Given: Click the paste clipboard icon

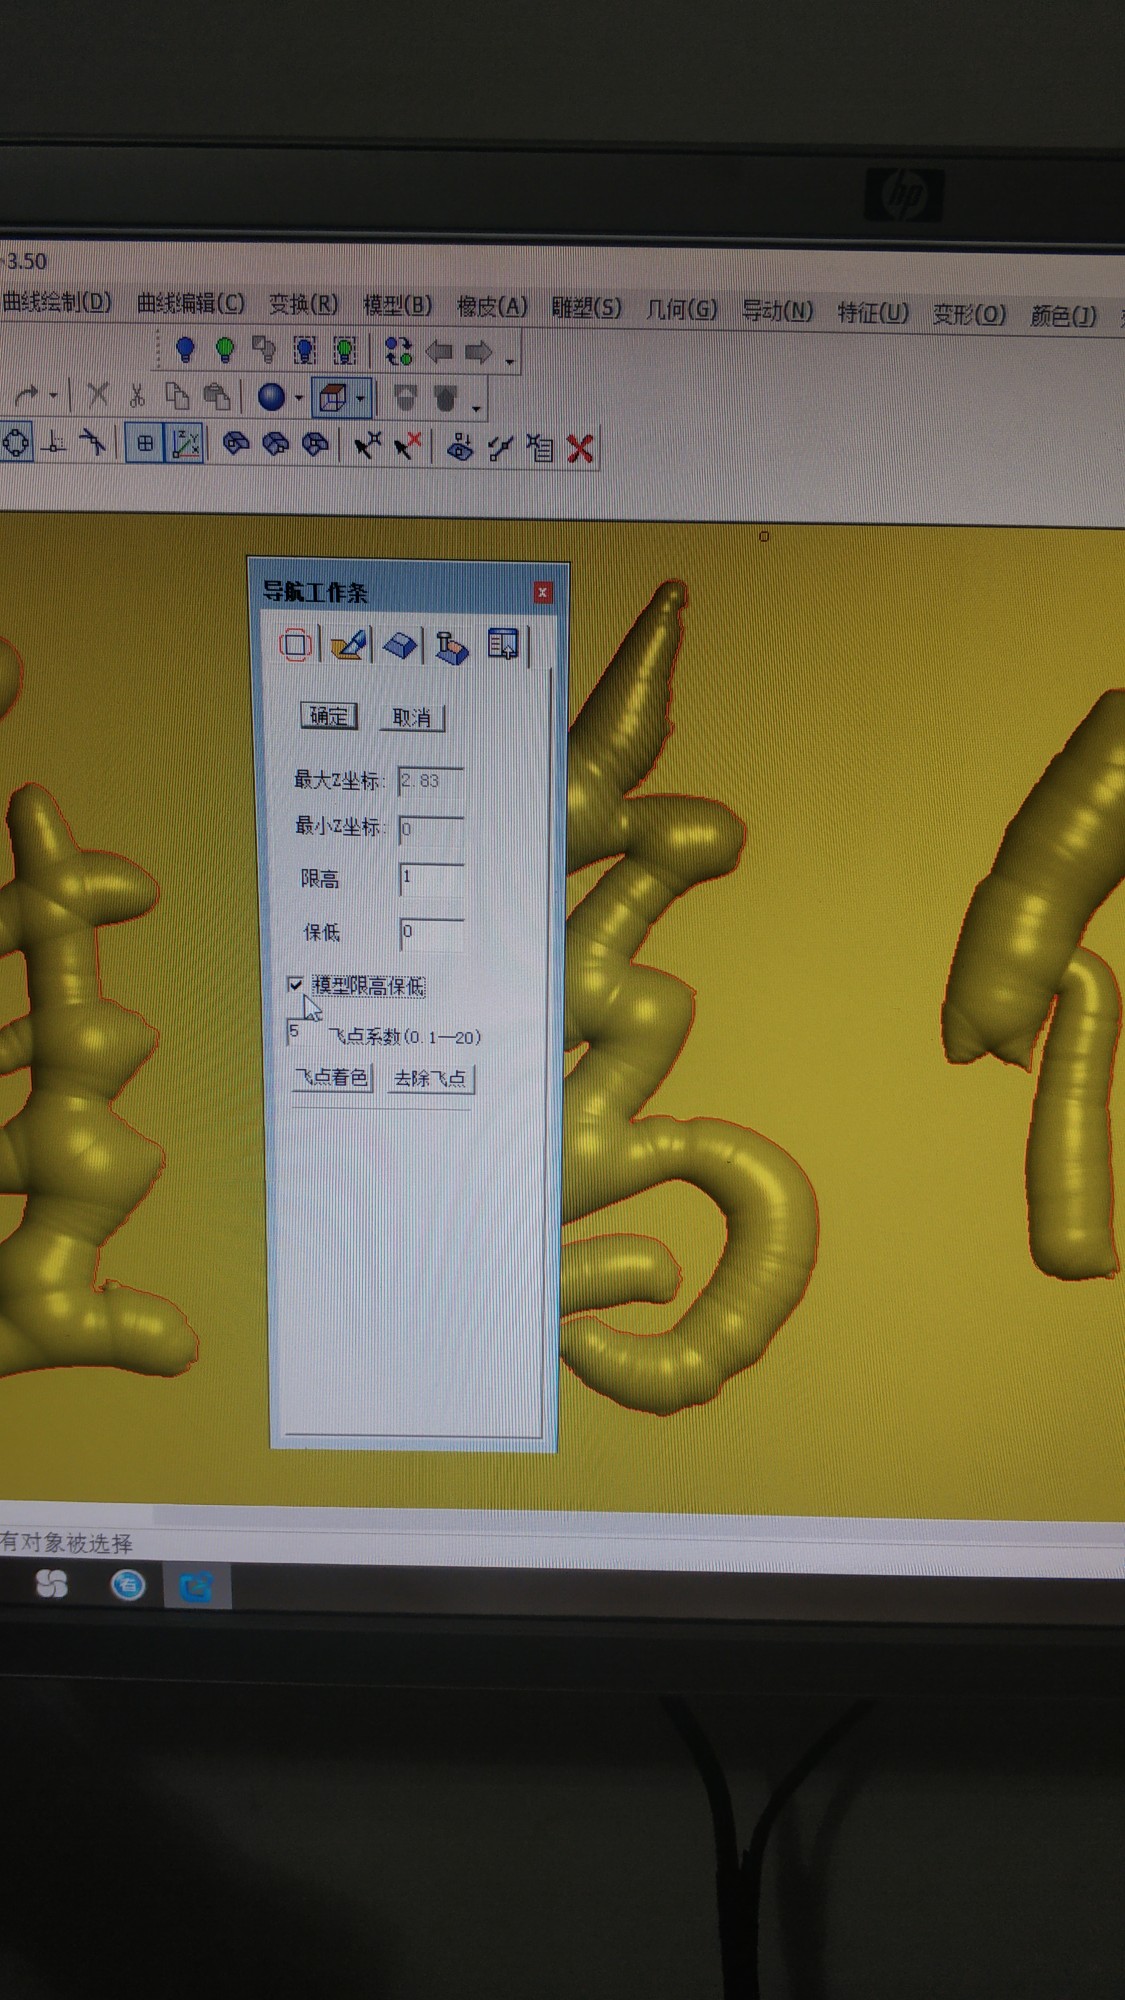Looking at the screenshot, I should pos(217,397).
